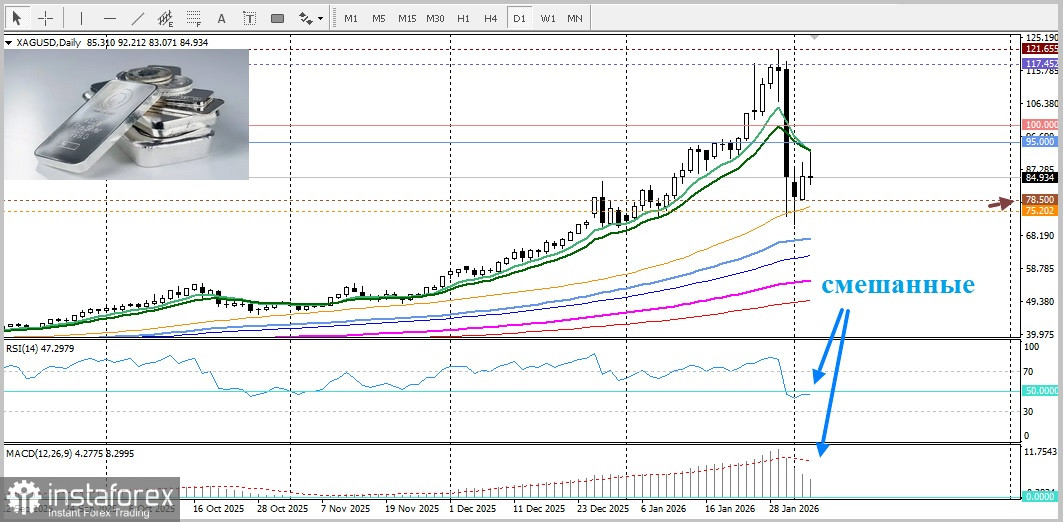Screen dimensions: 1063x522
Task: Click the 28 Jan 2026 date label
Action: 796,508
